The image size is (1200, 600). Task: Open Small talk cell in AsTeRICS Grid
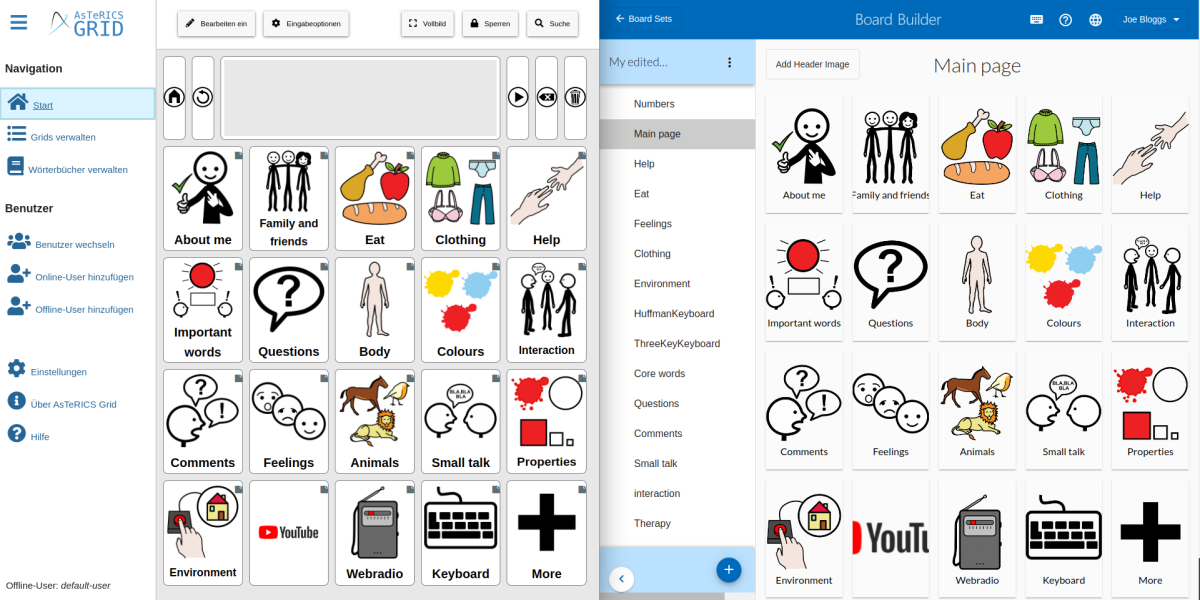click(461, 421)
